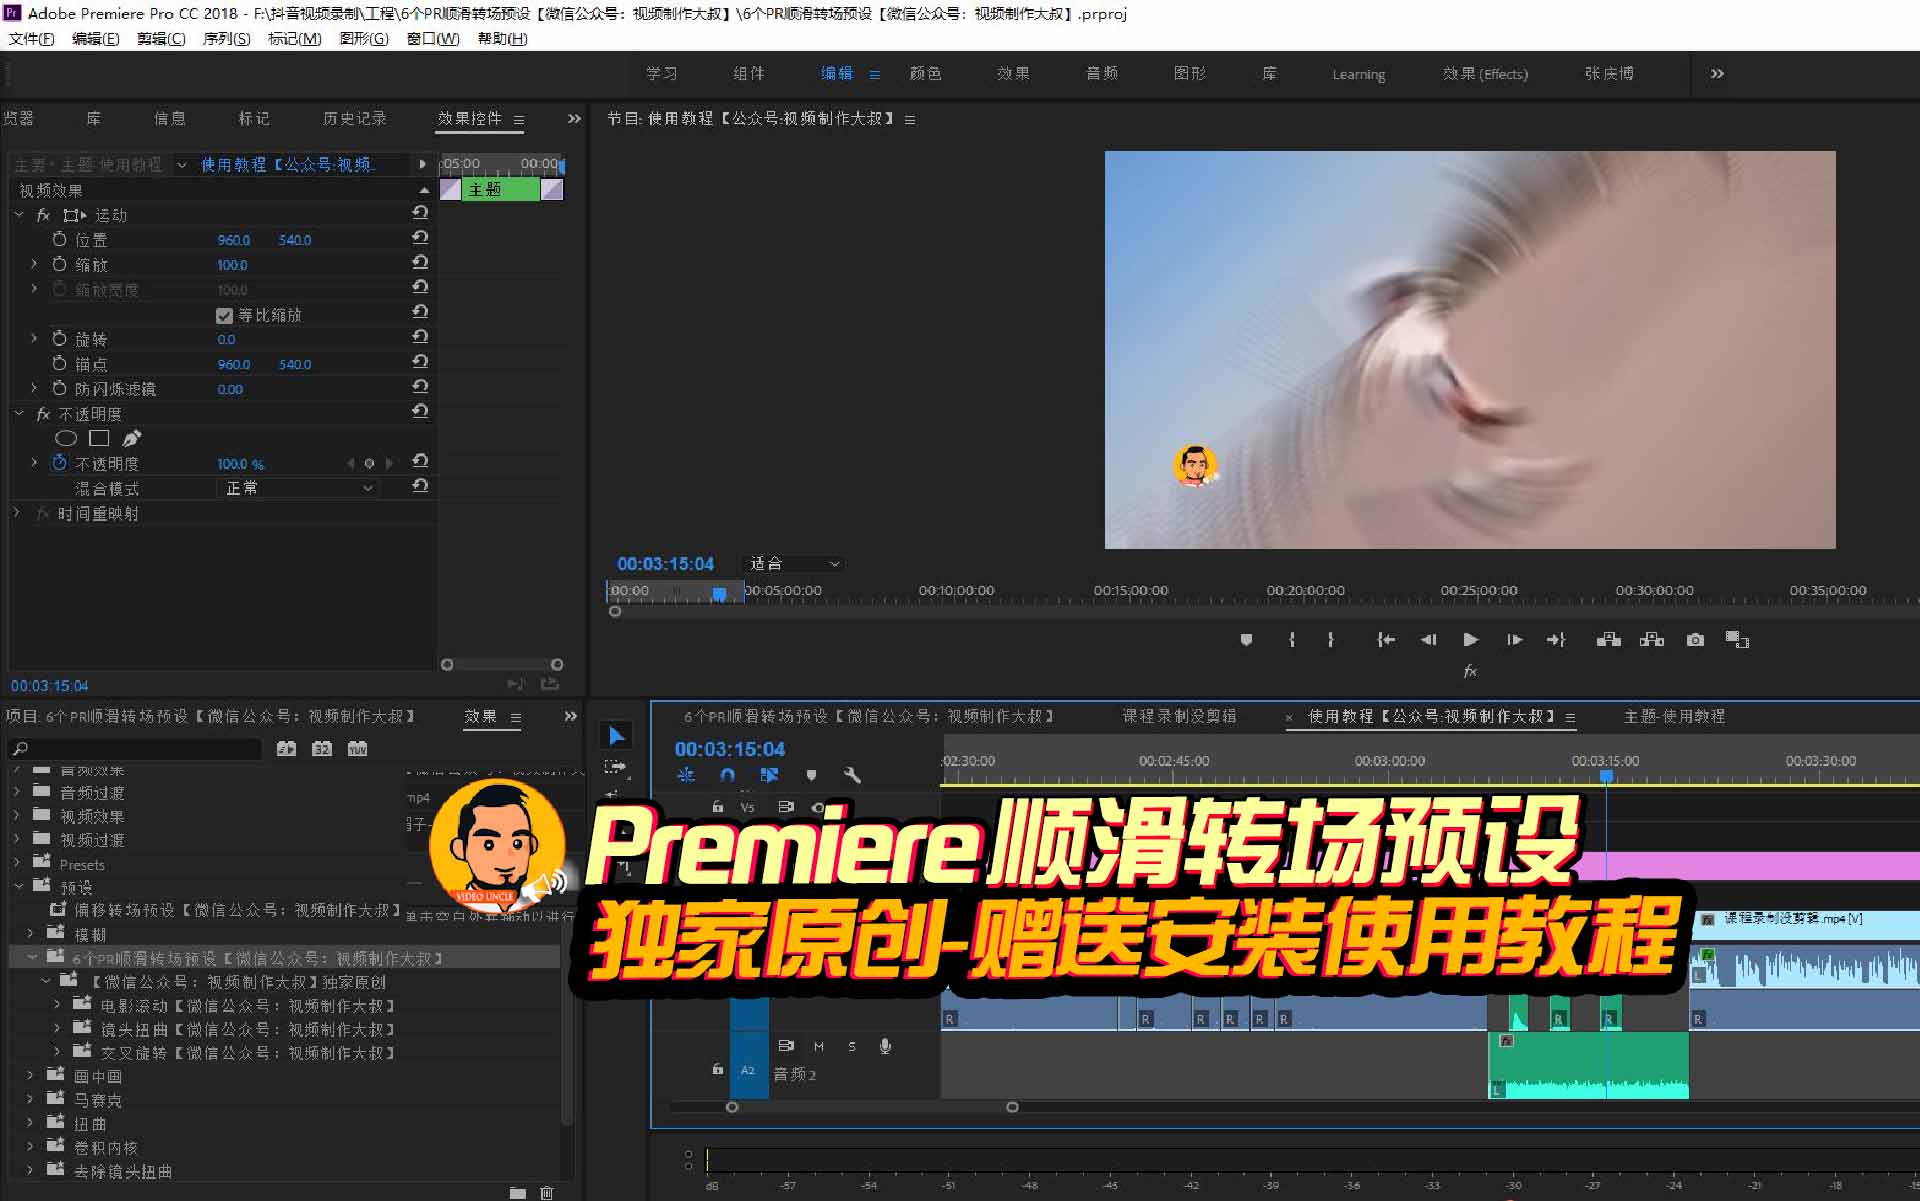
Task: Go to In point button
Action: 1385,640
